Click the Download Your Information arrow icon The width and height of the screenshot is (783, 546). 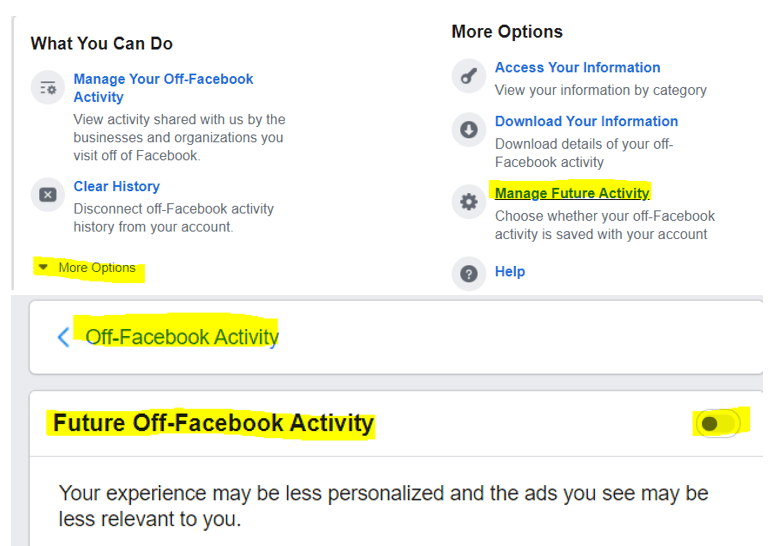(x=468, y=130)
